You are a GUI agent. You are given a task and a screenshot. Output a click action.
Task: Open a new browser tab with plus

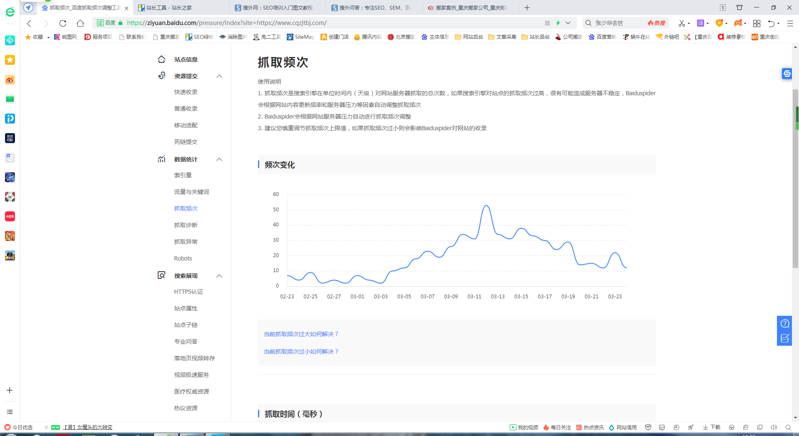[527, 8]
